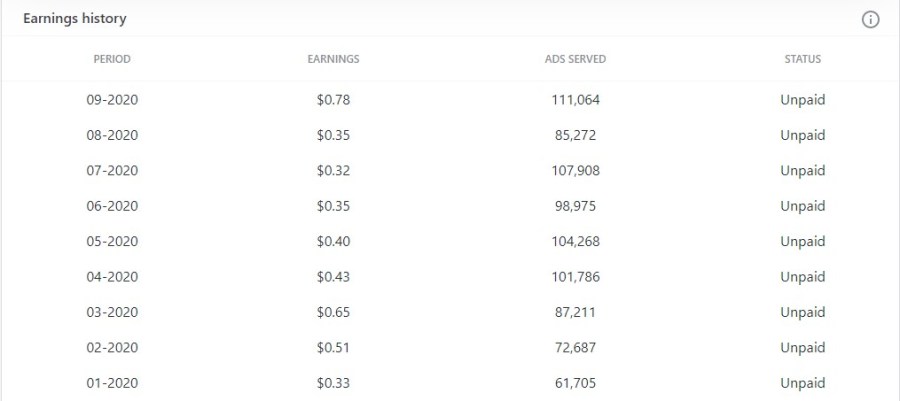The width and height of the screenshot is (900, 401).
Task: Click the $0.51 earnings for 02-2020
Action: [x=333, y=348]
